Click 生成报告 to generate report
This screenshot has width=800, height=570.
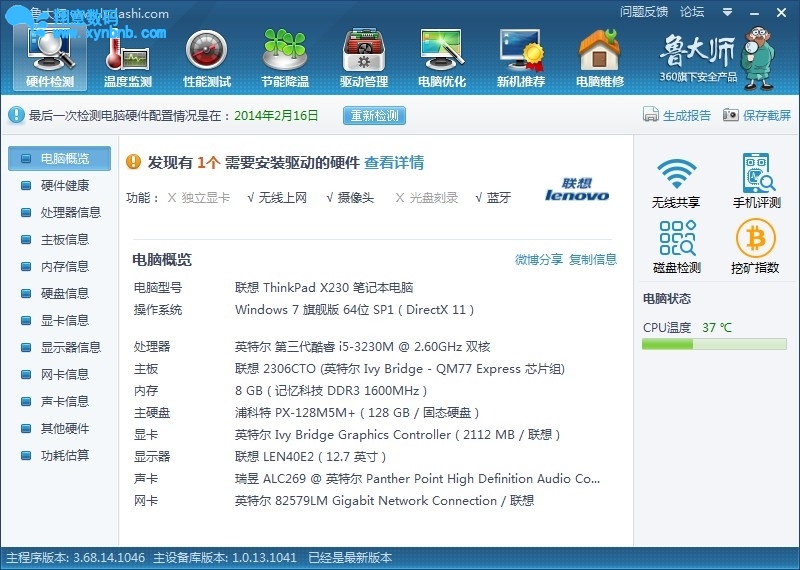677,115
